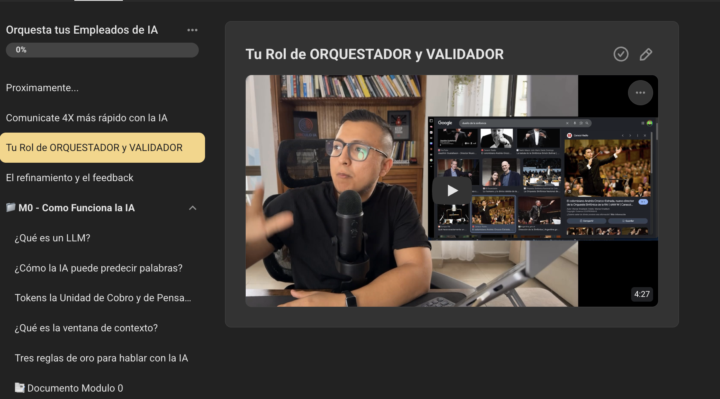Click the lesson heading Tu Rol de ORQUESTADOR
720x399 pixels.
[x=375, y=54]
